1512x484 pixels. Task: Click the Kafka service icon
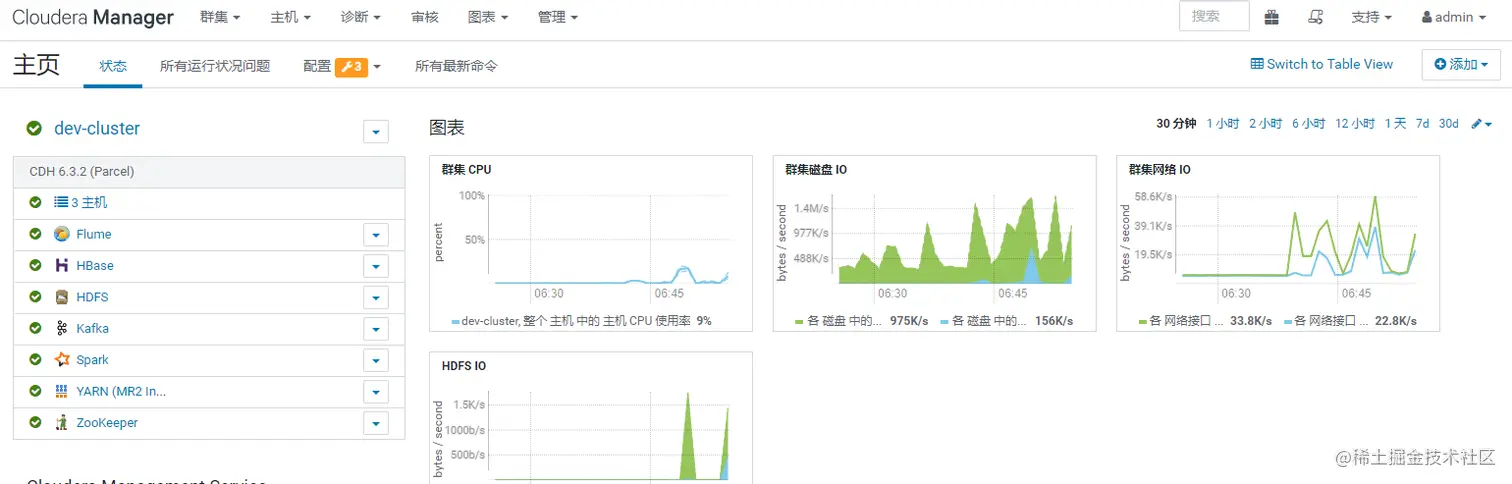coord(62,328)
